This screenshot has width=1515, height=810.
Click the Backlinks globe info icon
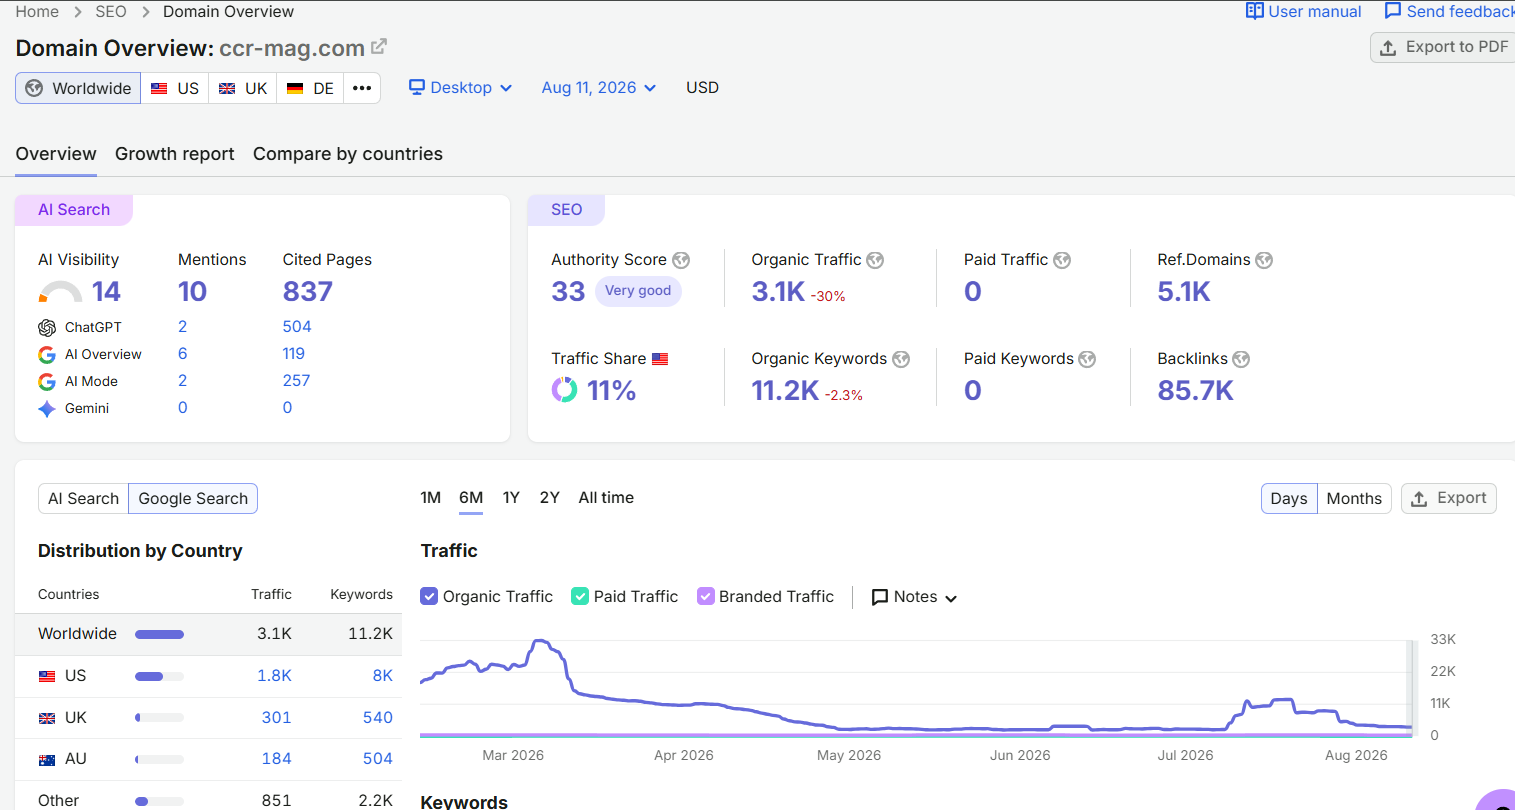tap(1241, 359)
